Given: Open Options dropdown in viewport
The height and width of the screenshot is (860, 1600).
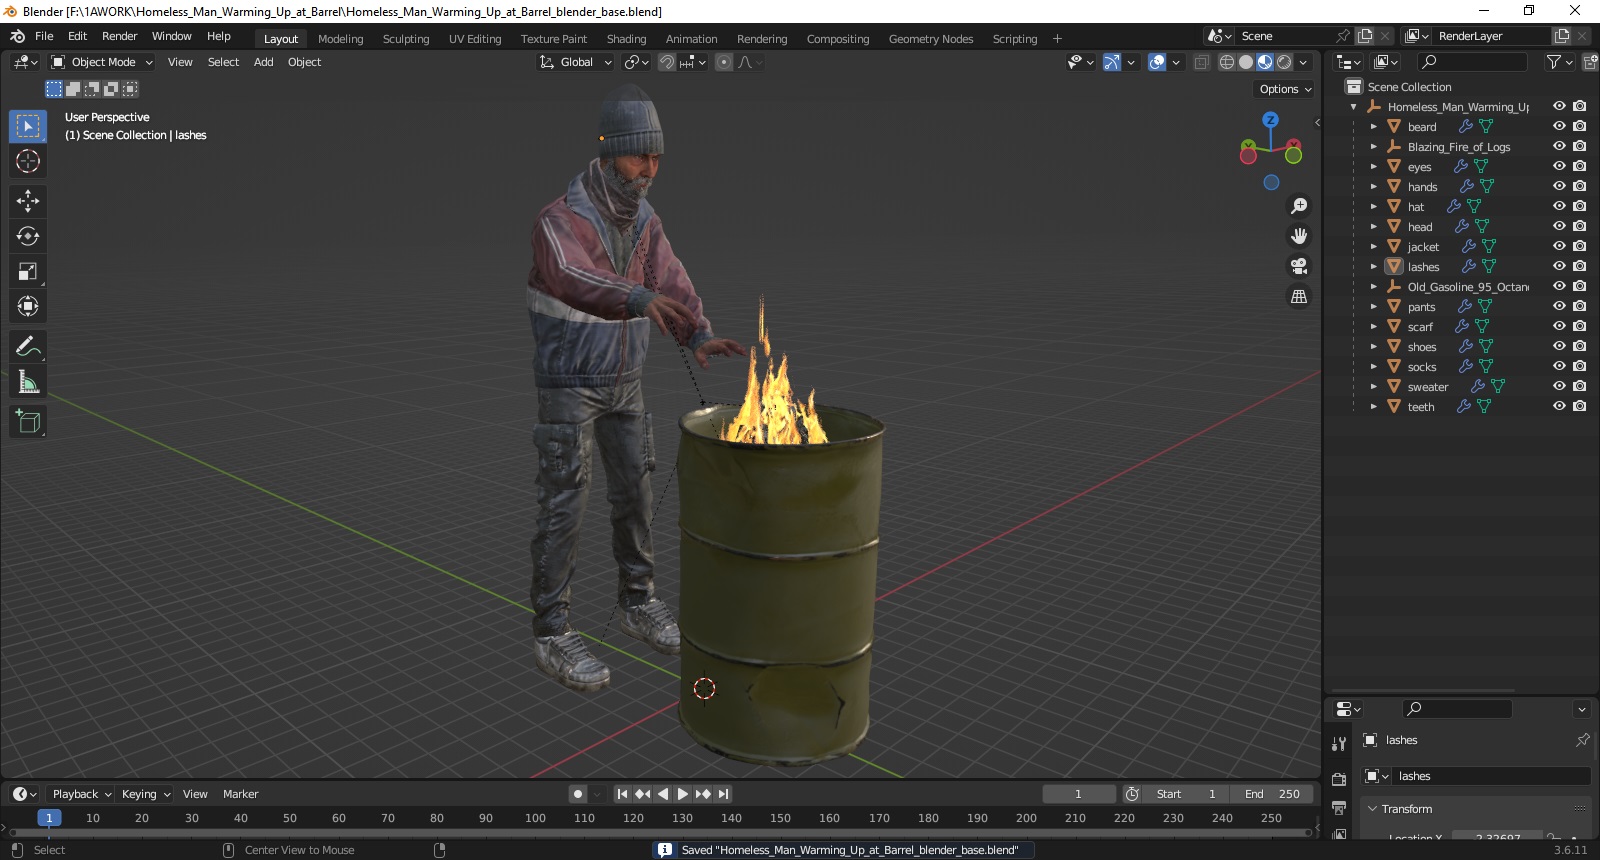Looking at the screenshot, I should point(1285,89).
